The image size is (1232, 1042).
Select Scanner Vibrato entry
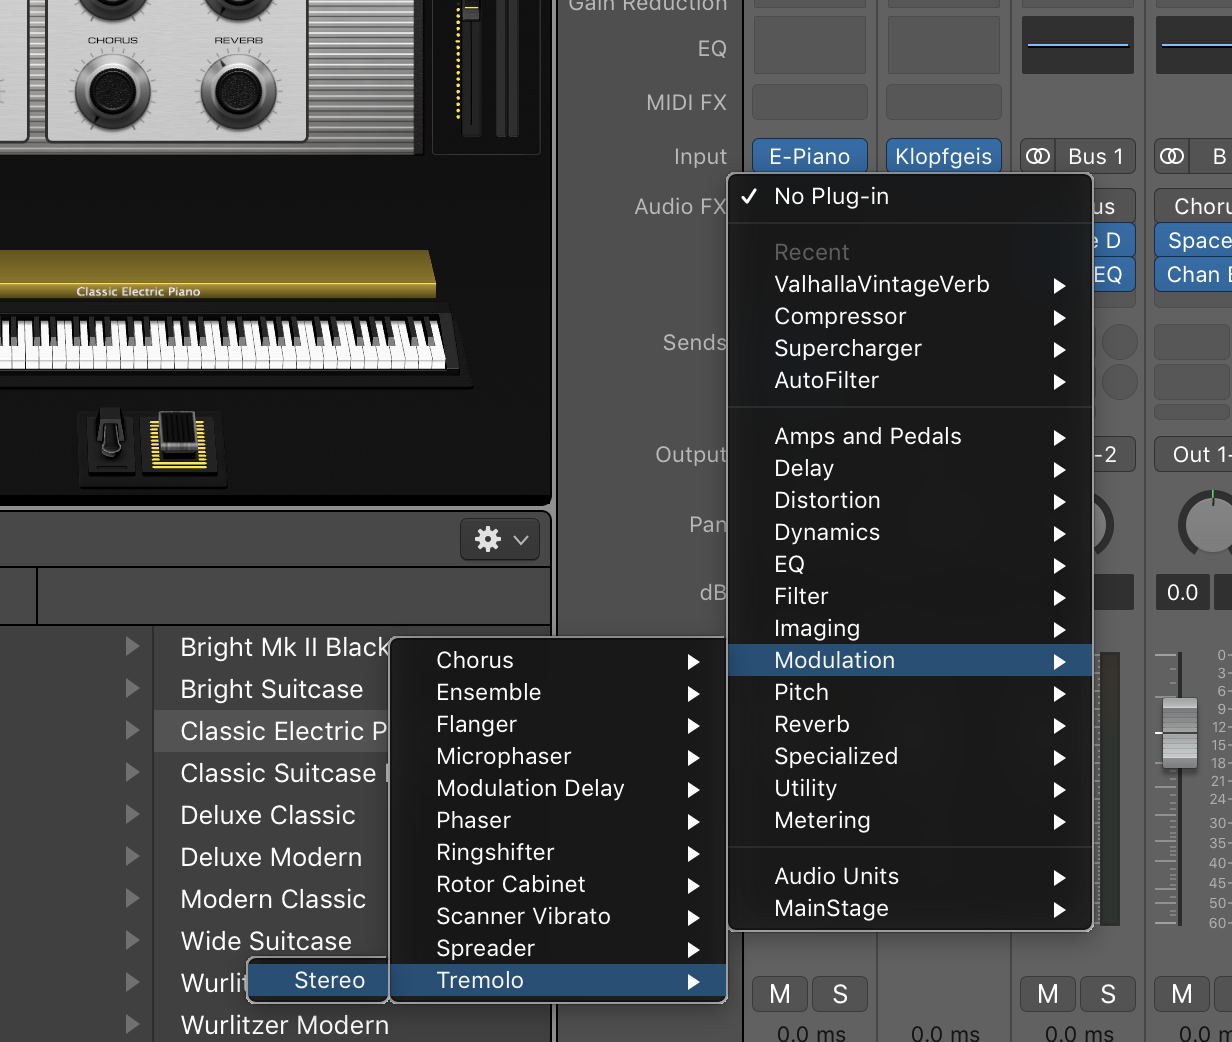pos(557,917)
